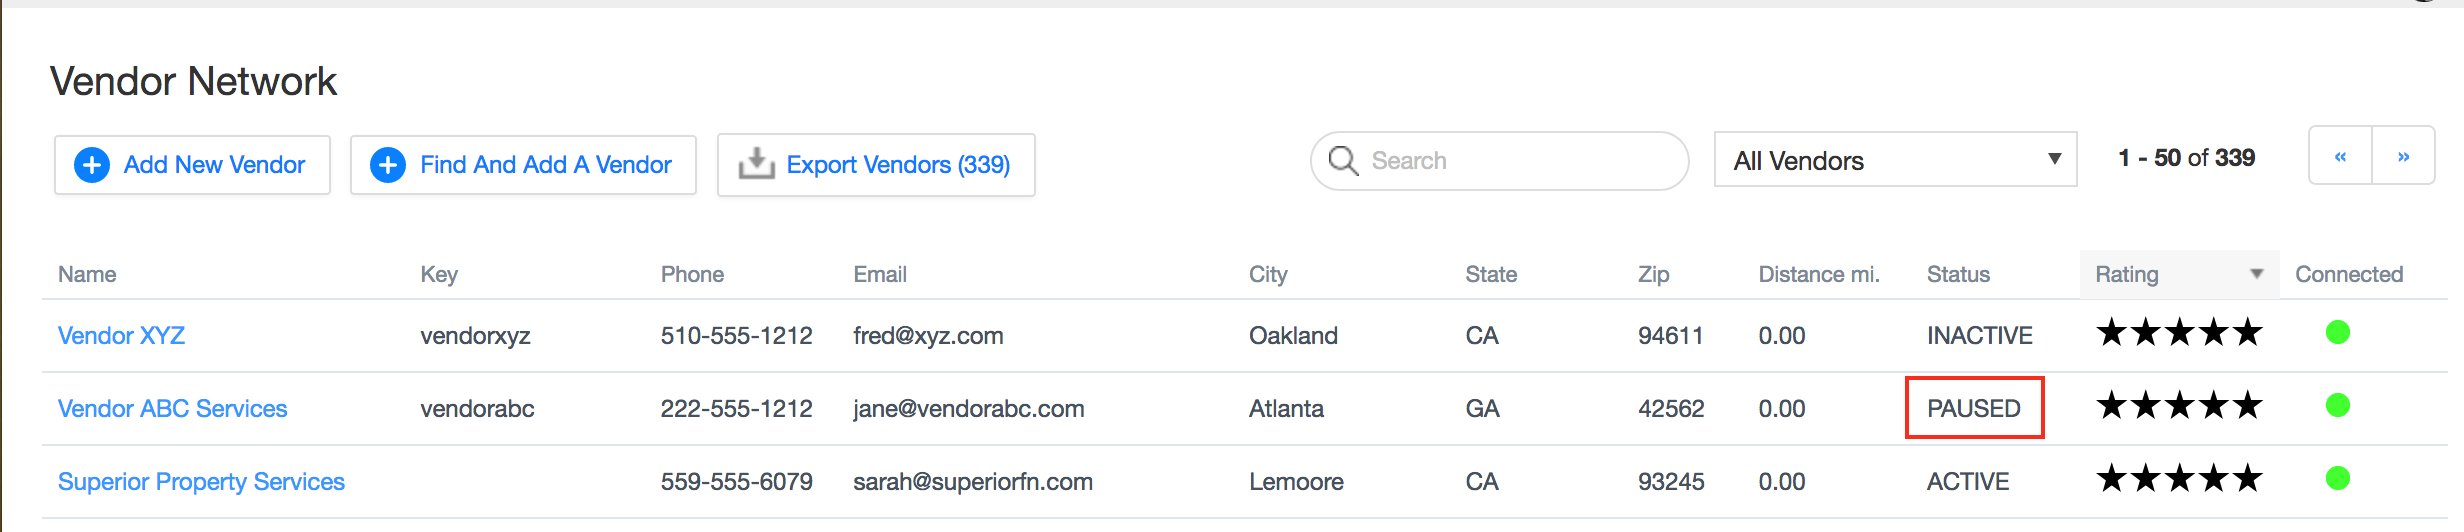2464x532 pixels.
Task: Open the Vendor ABC Services link
Action: (x=172, y=409)
